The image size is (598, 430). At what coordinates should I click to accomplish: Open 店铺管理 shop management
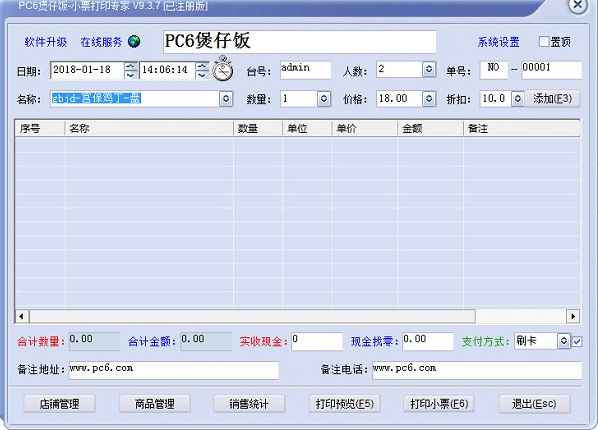point(59,404)
